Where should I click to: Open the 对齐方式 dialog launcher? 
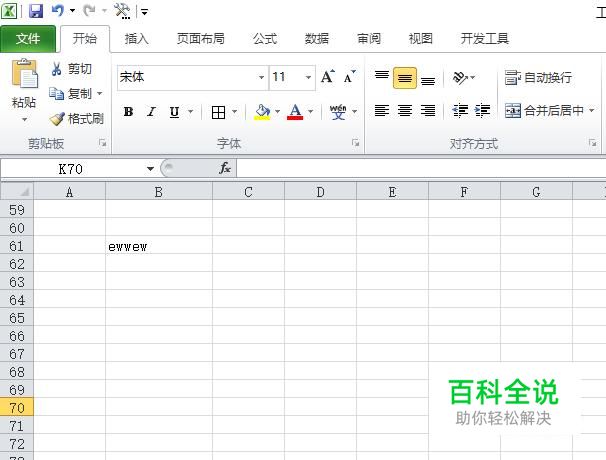click(x=592, y=143)
